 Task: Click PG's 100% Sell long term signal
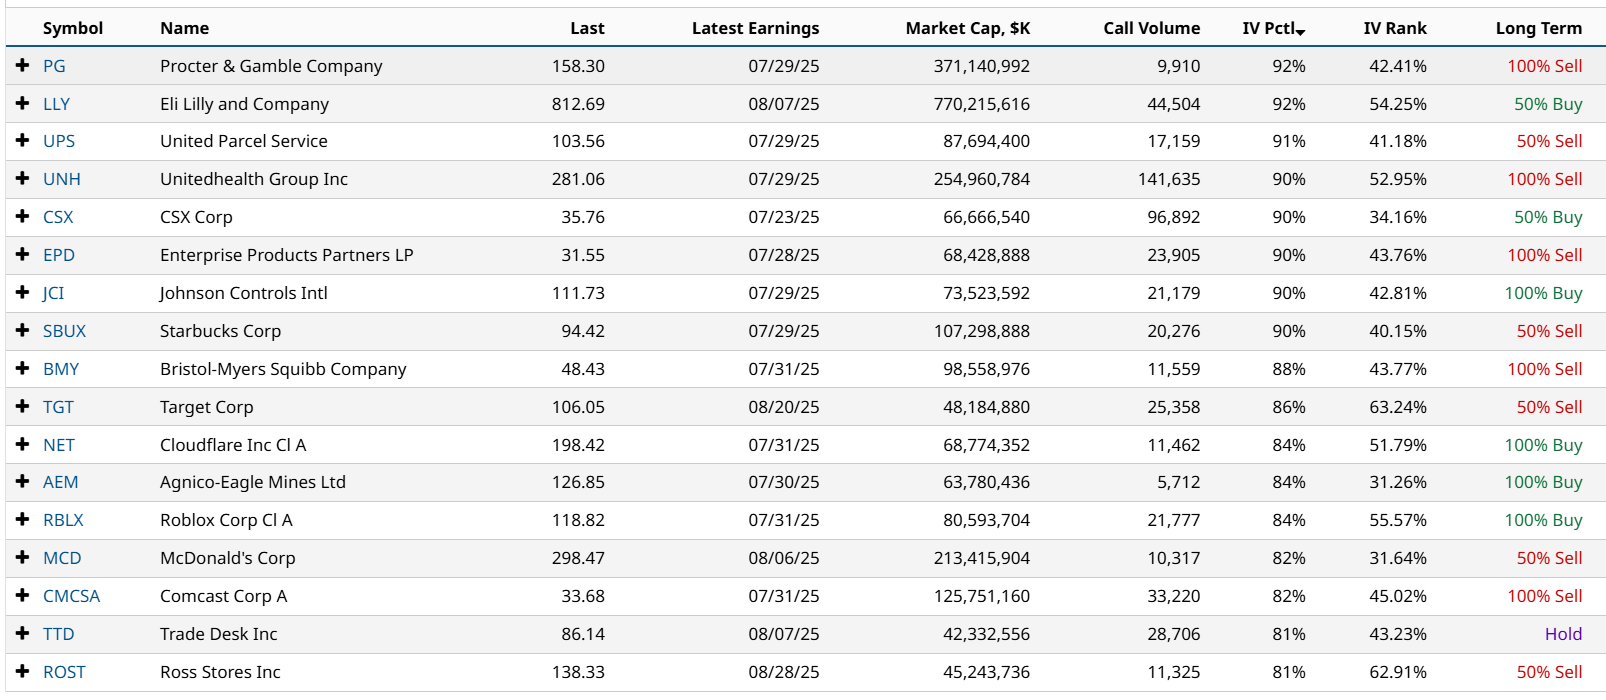point(1545,66)
